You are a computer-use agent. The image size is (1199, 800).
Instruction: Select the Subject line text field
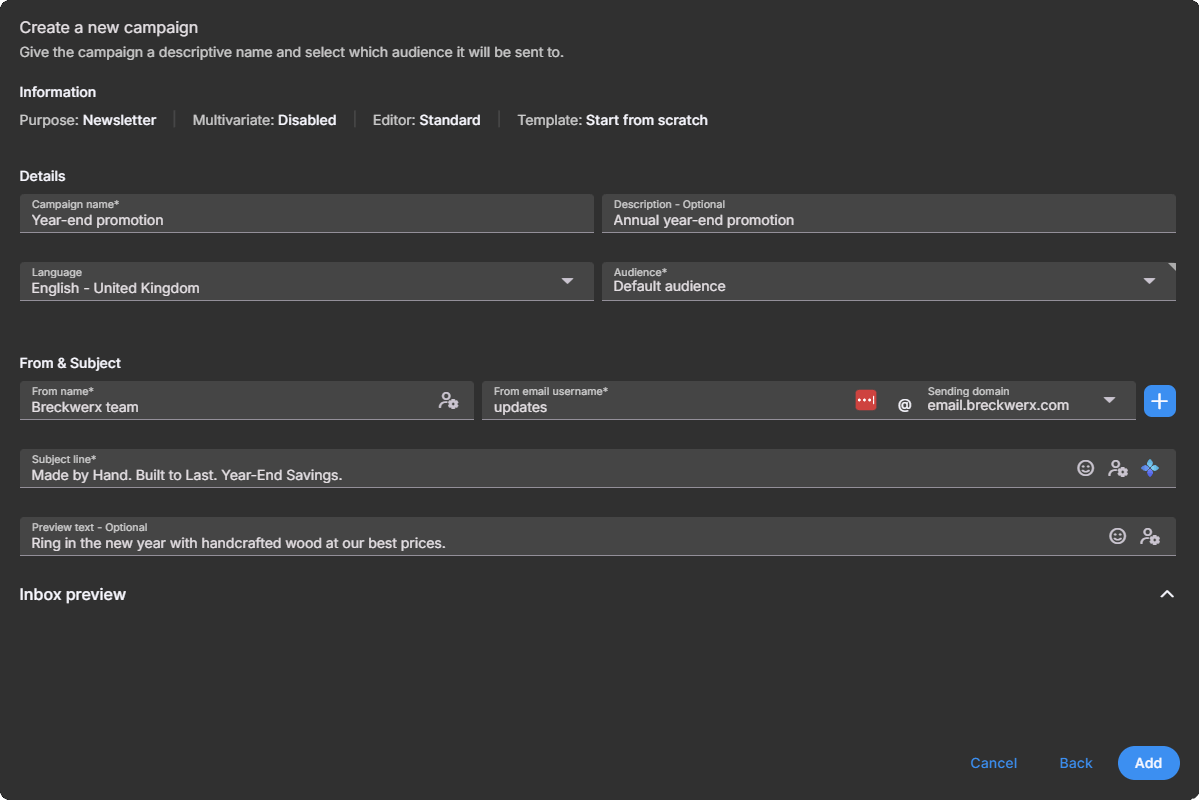click(x=500, y=473)
